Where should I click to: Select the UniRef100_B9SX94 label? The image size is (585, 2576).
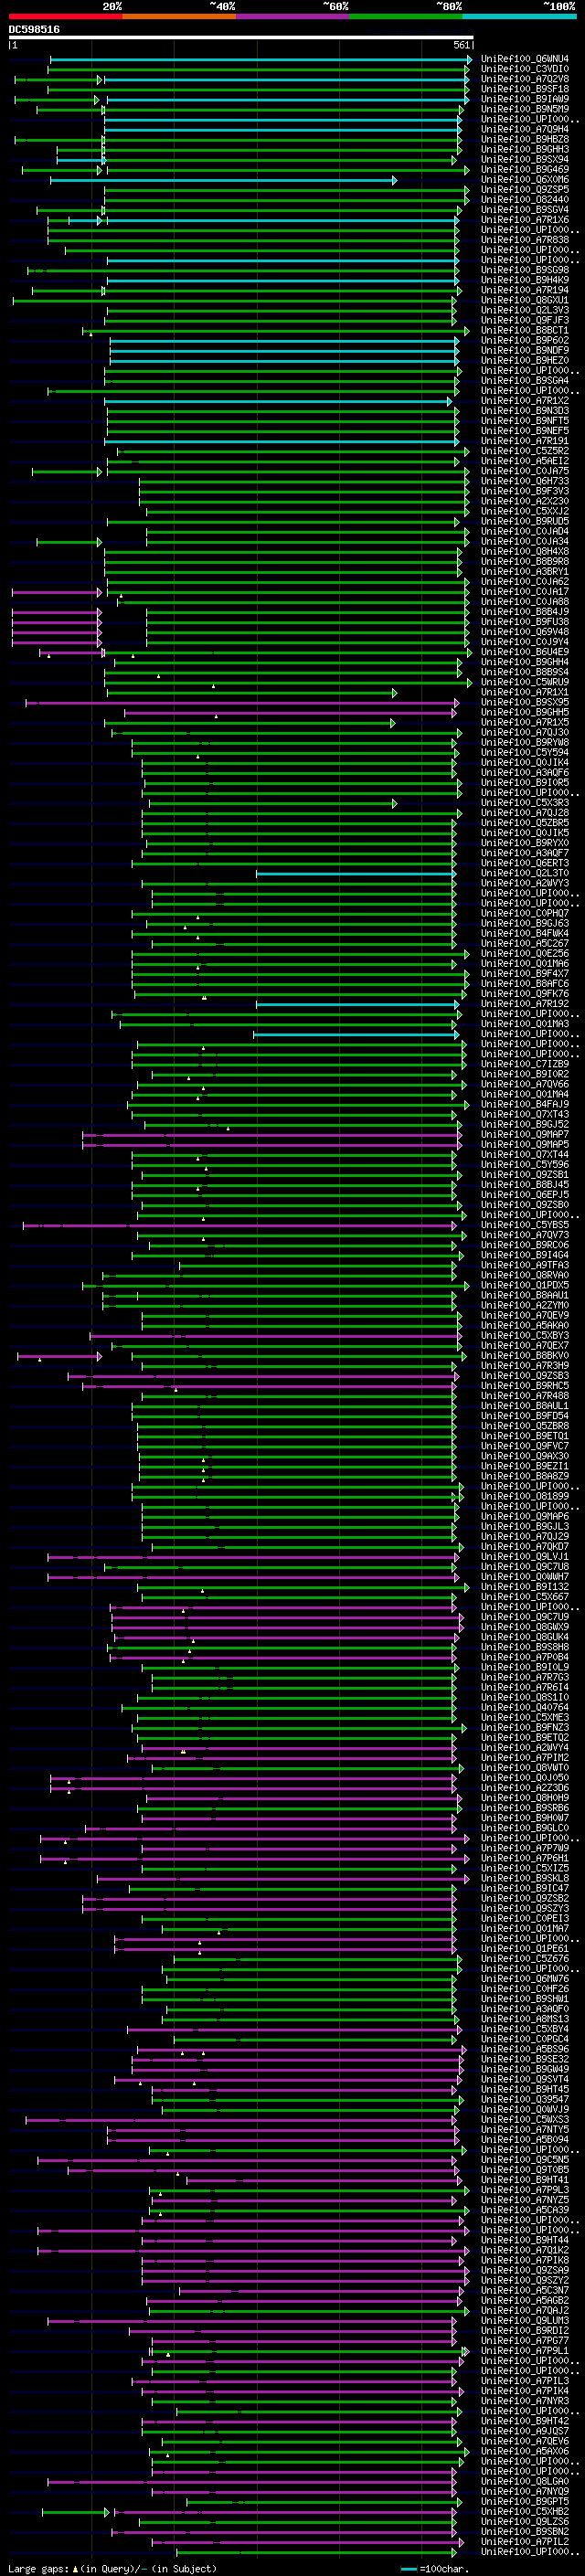click(x=525, y=159)
